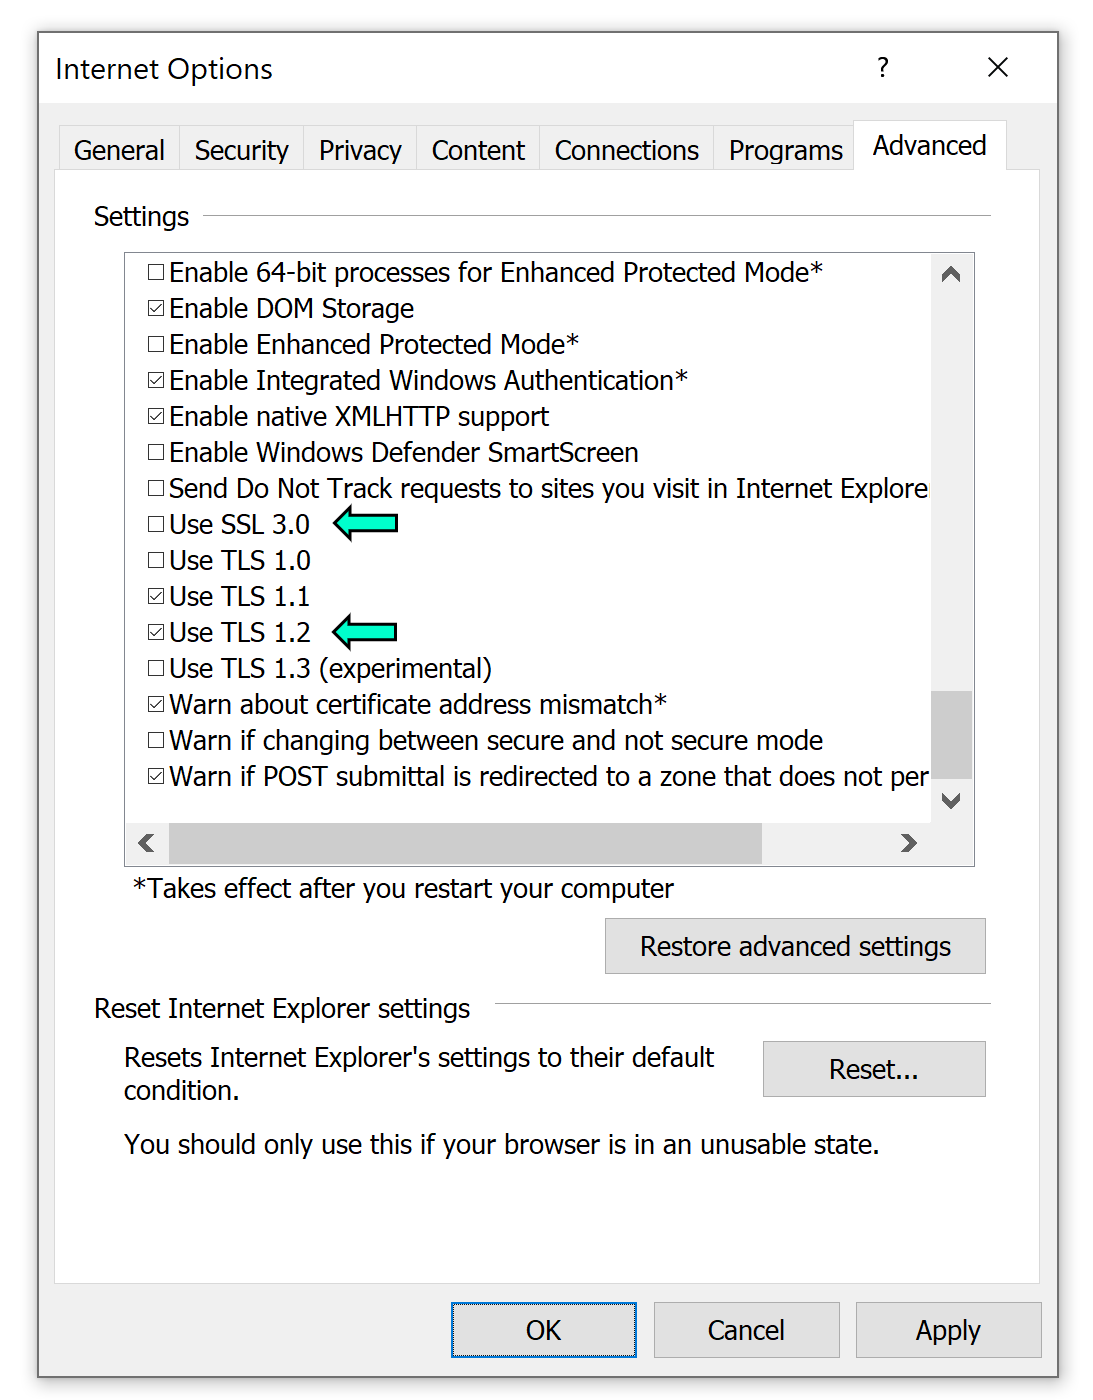This screenshot has height=1400, width=1093.
Task: Uncheck the Use TLS 1.2 option
Action: pos(156,632)
